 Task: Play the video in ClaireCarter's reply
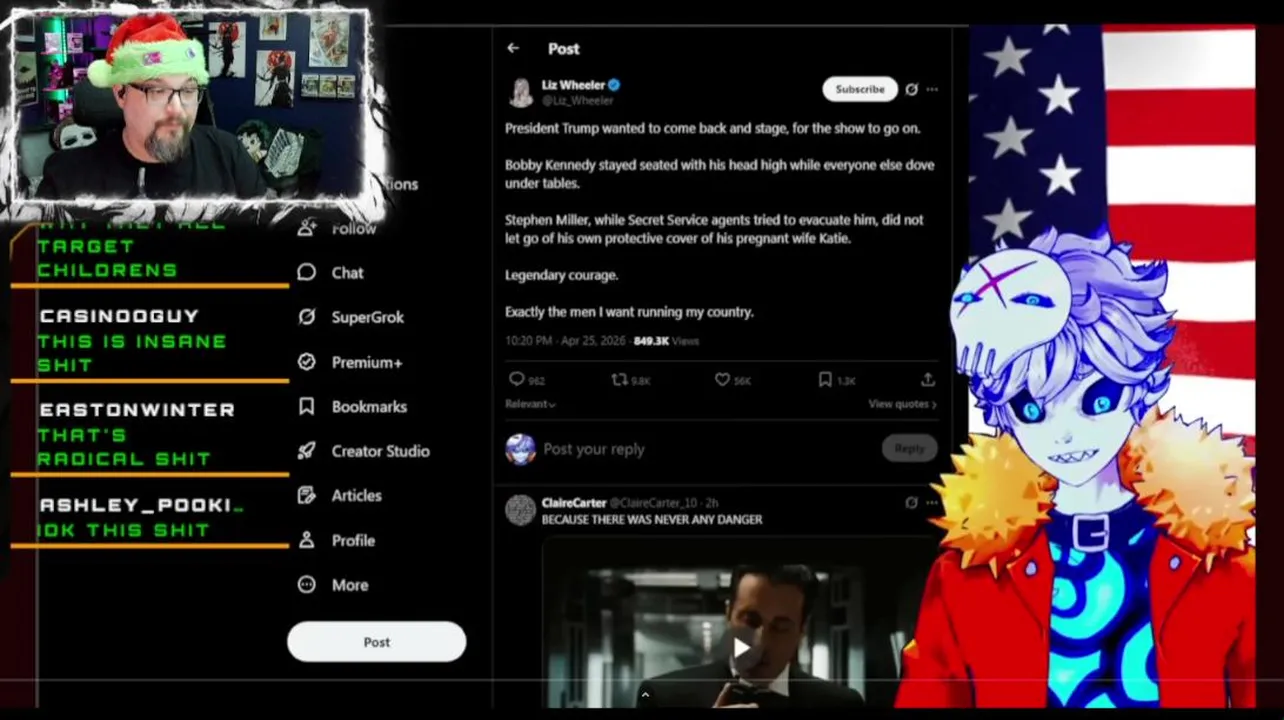pyautogui.click(x=741, y=647)
